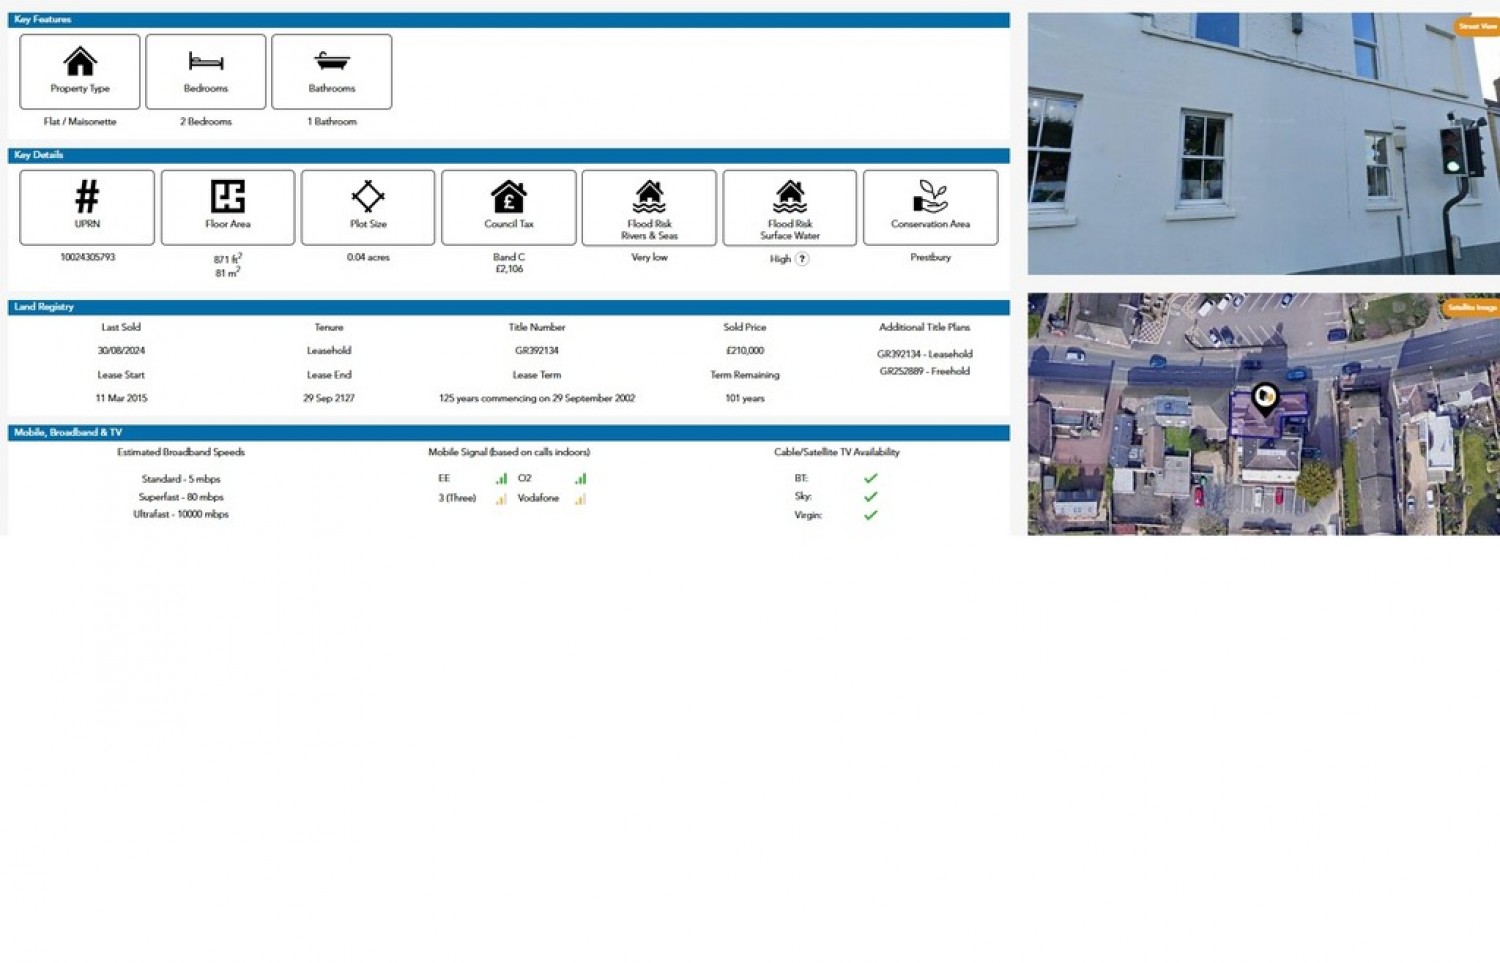Viewport: 1500px width, 963px height.
Task: Select the Land Registry section header
Action: 509,307
